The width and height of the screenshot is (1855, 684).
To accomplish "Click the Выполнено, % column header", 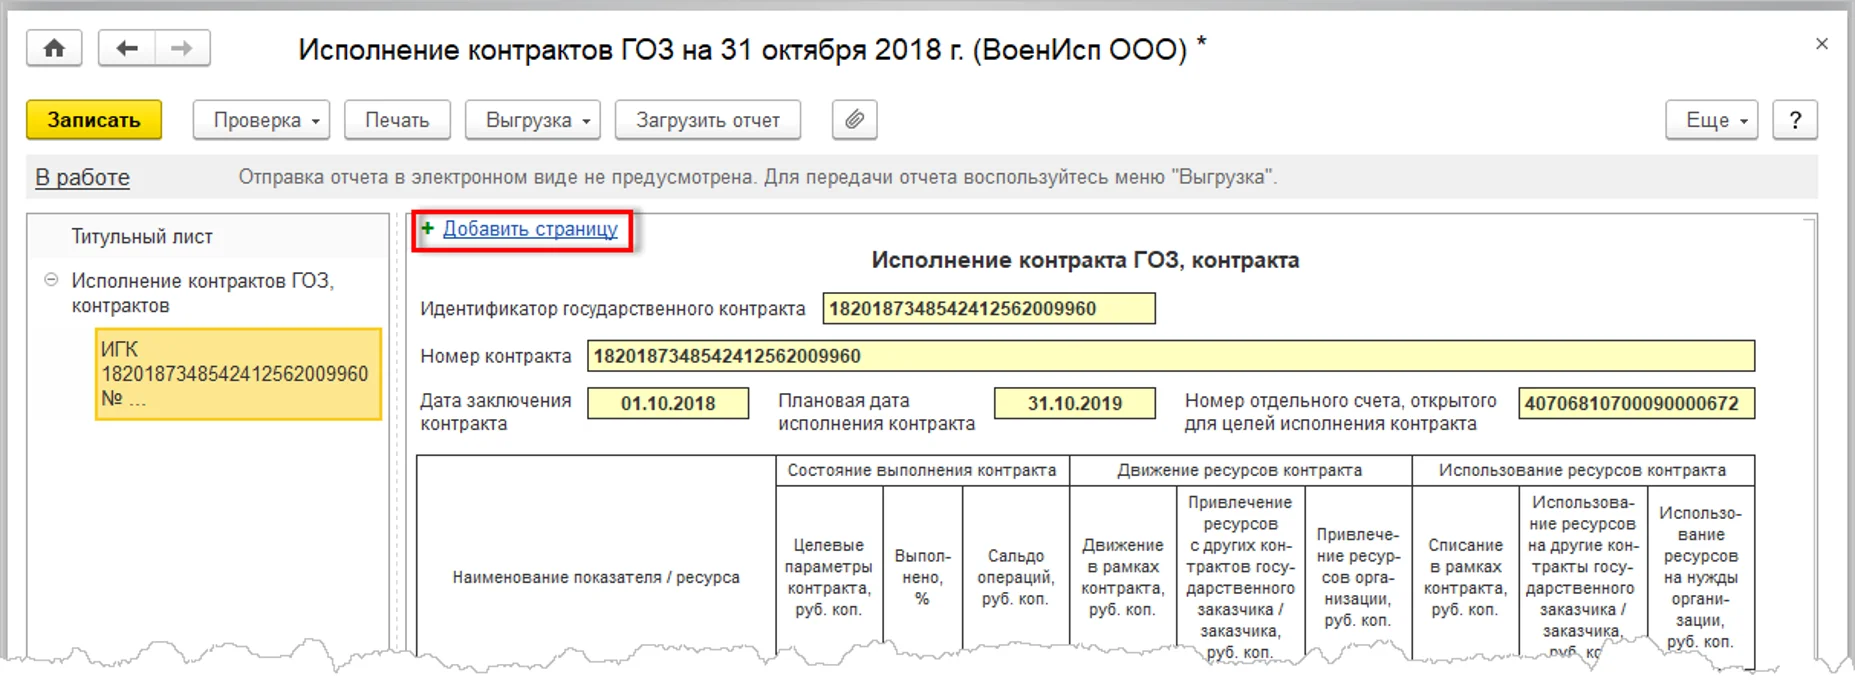I will 922,577.
